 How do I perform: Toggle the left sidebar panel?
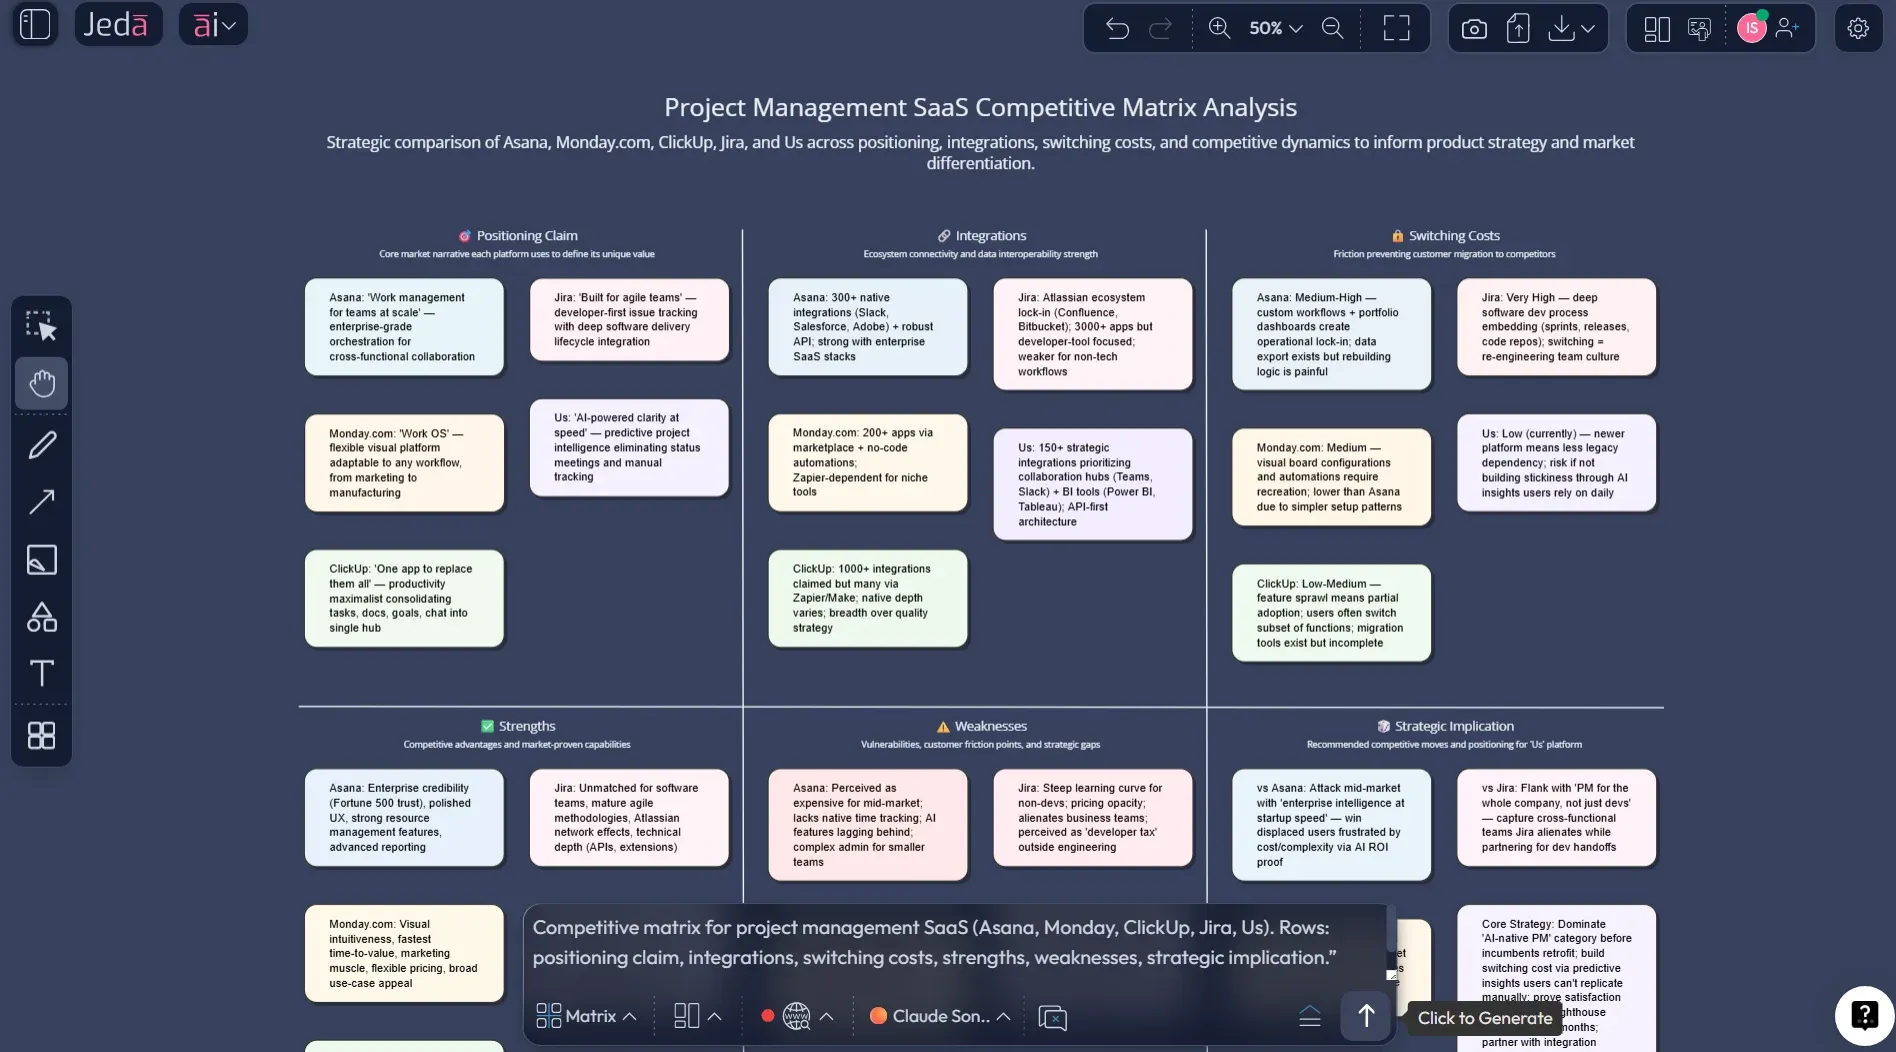point(35,24)
